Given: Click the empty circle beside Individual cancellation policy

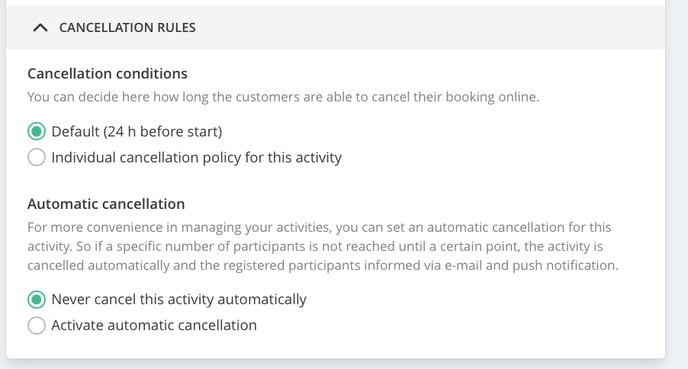Looking at the screenshot, I should (x=36, y=157).
